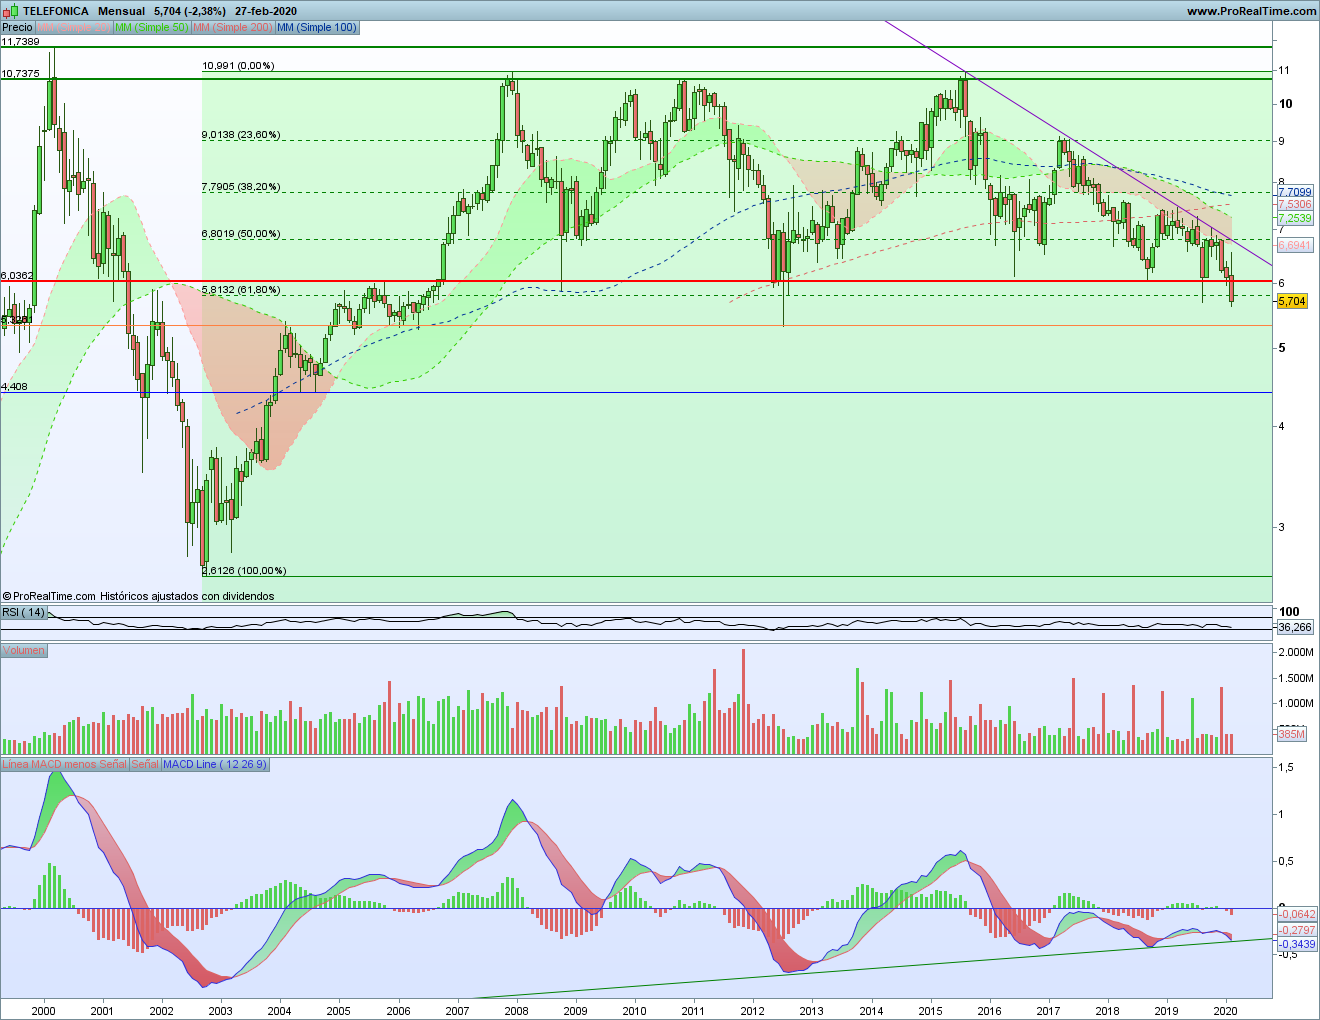Click the 6,8019 (50,00%) Fibonacci label
Image resolution: width=1320 pixels, height=1020 pixels.
241,234
